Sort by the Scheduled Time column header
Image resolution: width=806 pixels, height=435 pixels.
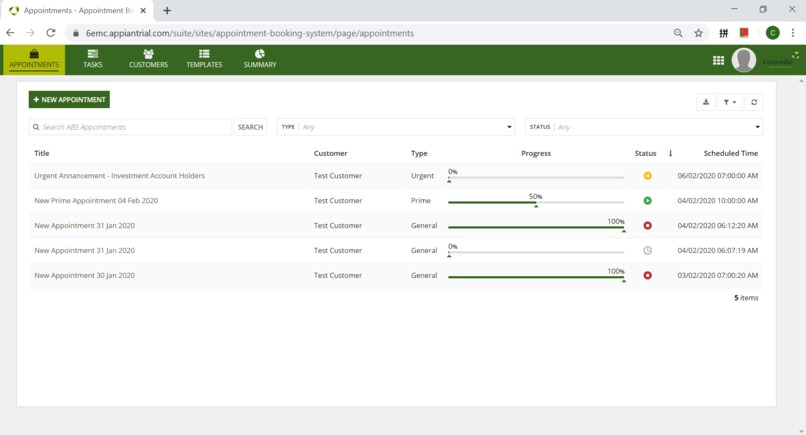730,153
